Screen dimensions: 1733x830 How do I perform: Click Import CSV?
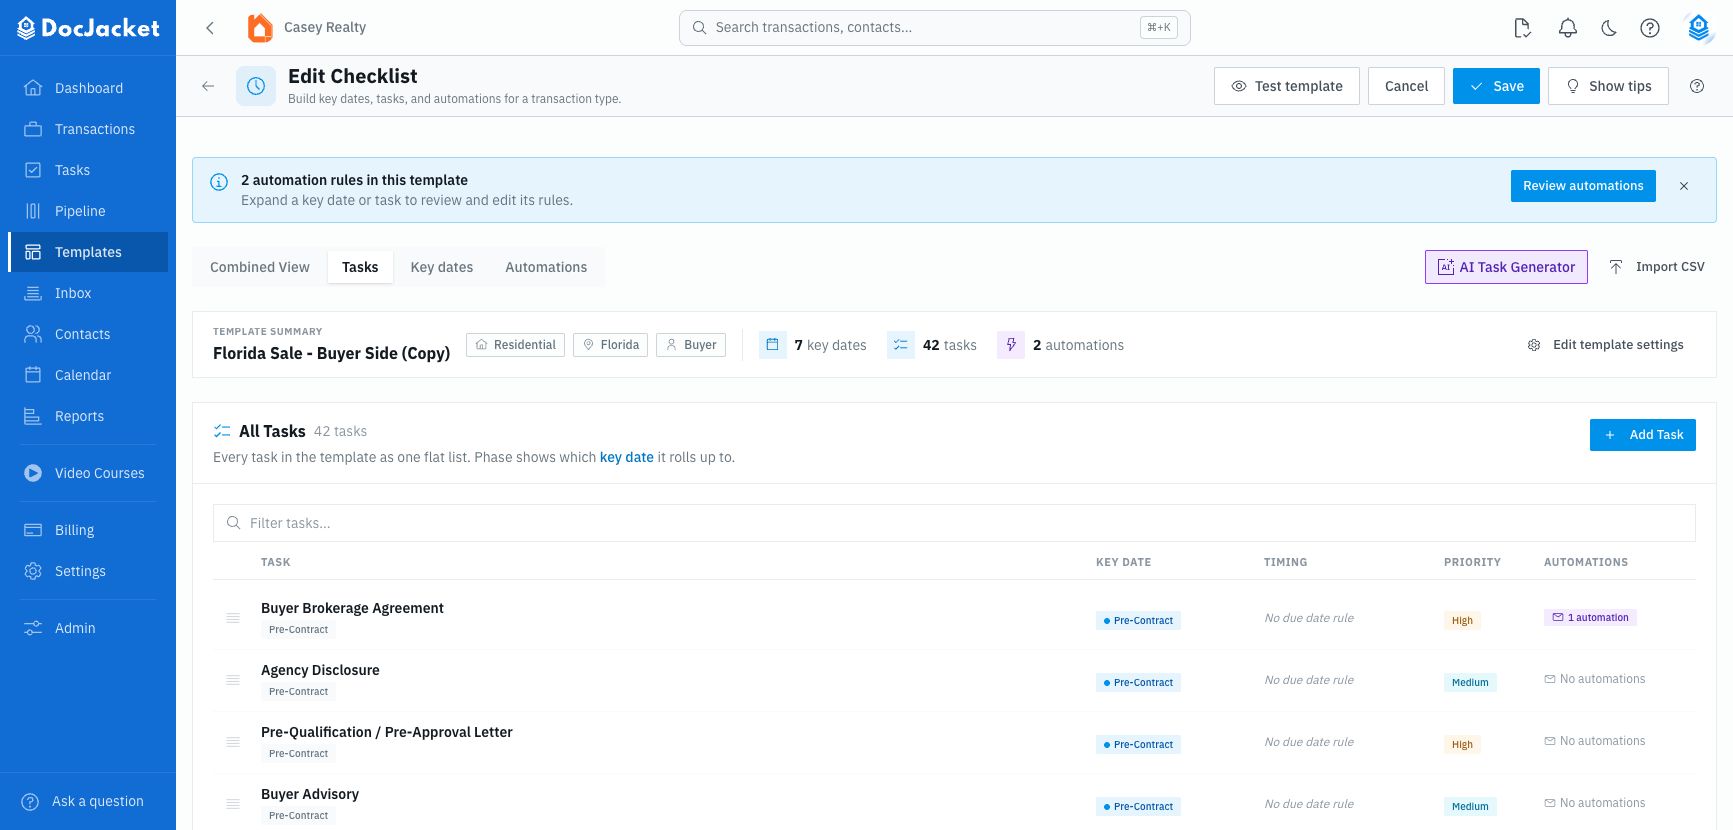point(1657,267)
